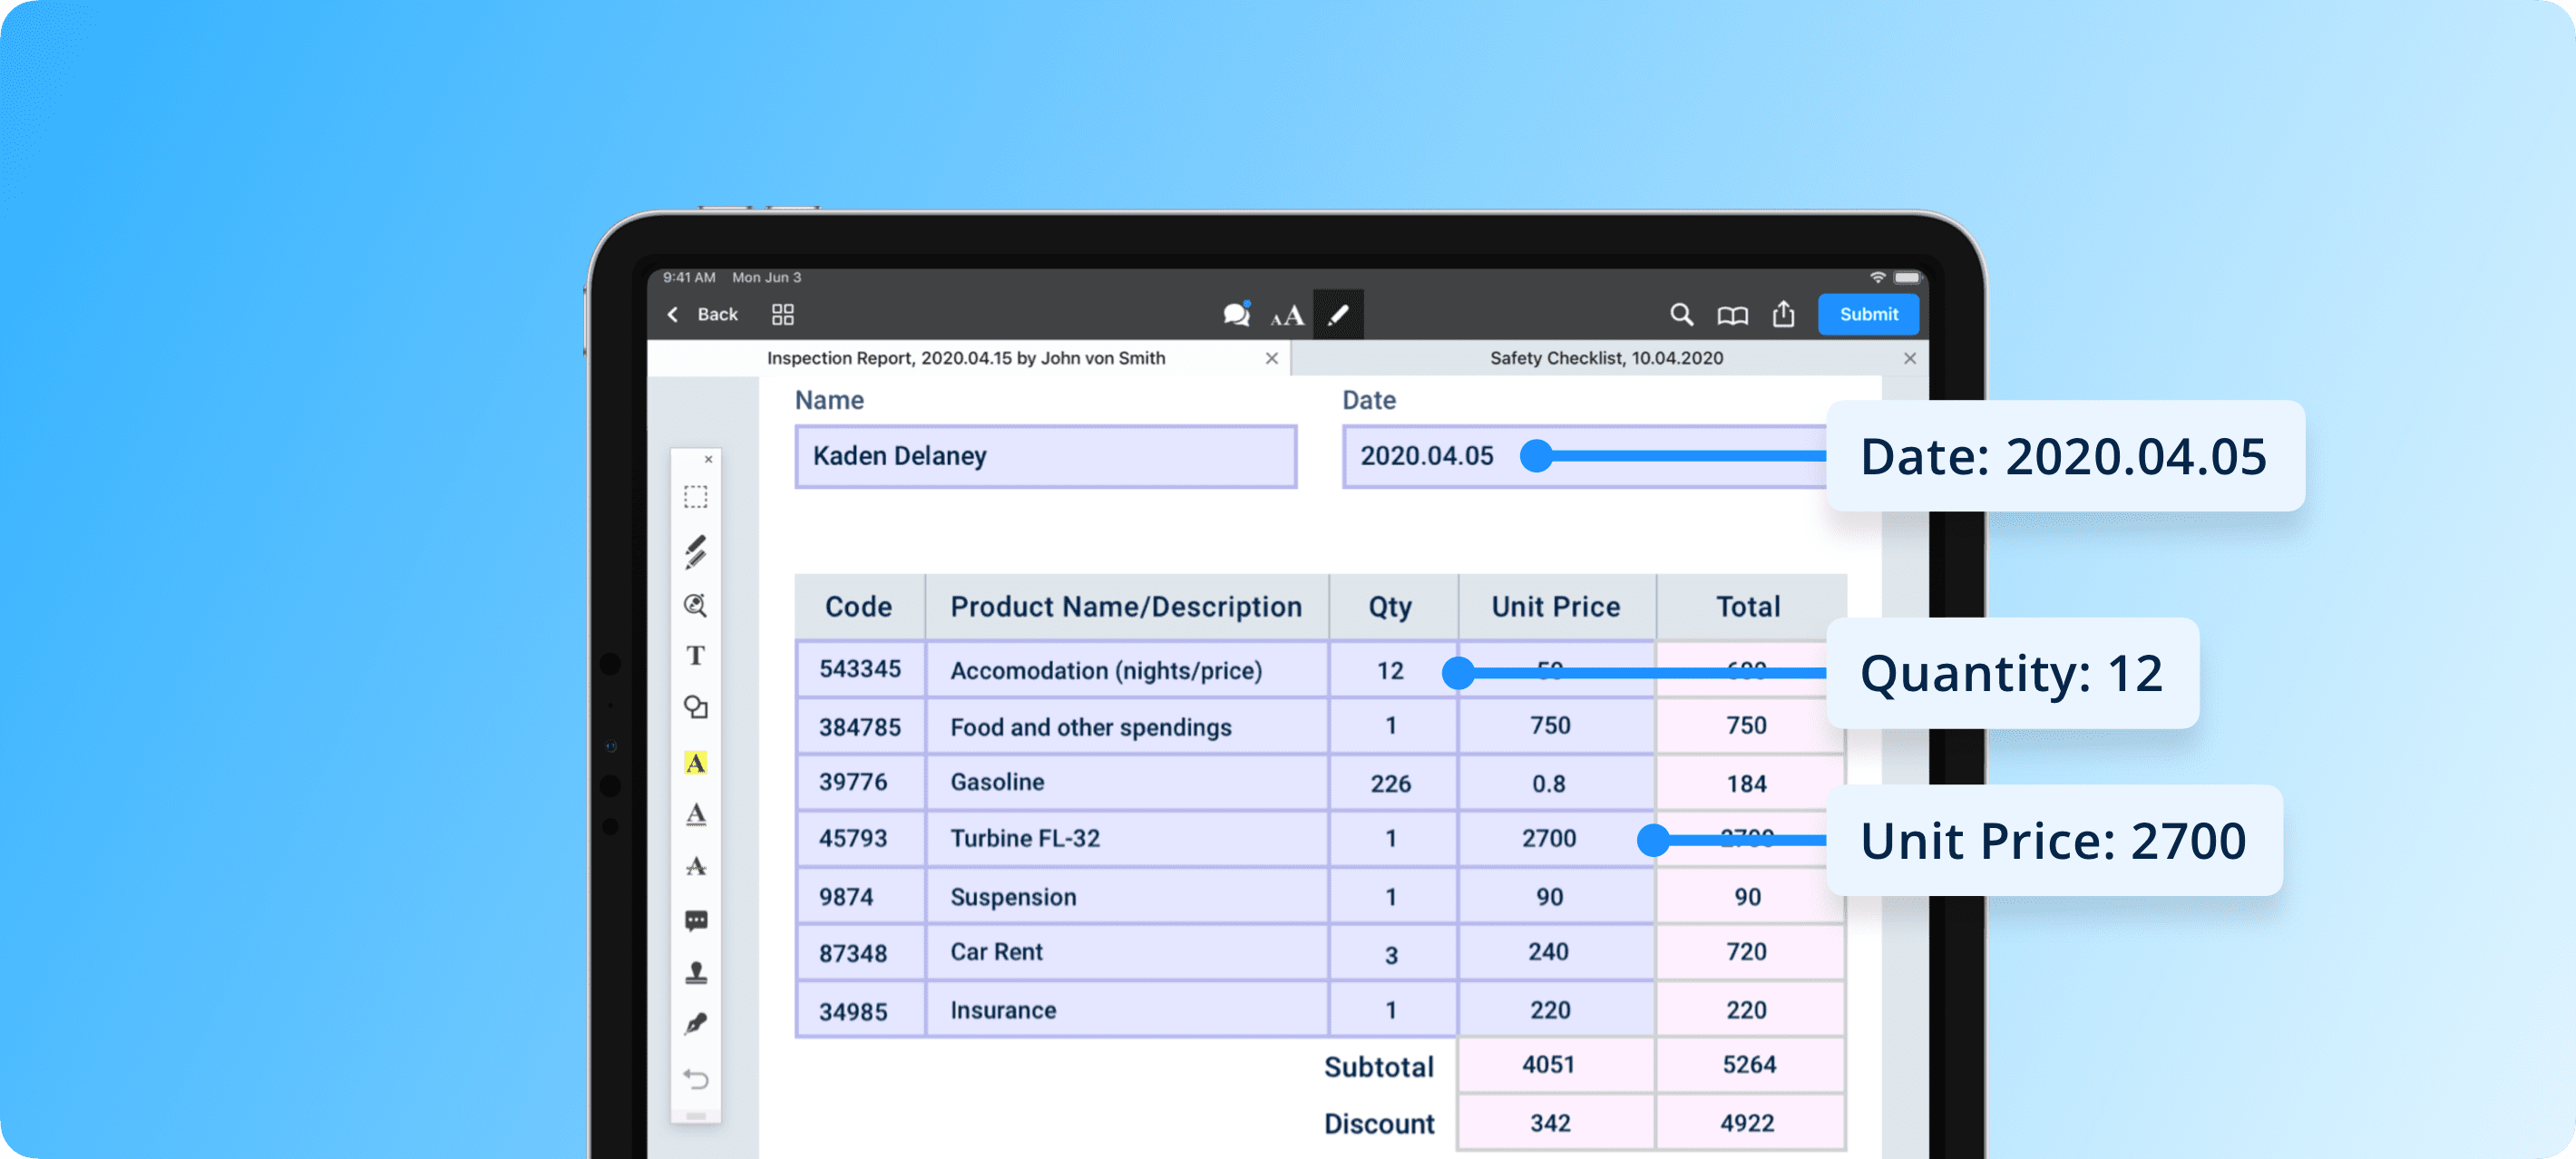Screen dimensions: 2576x1159
Task: Activate the yellow text highlight tool
Action: click(696, 763)
